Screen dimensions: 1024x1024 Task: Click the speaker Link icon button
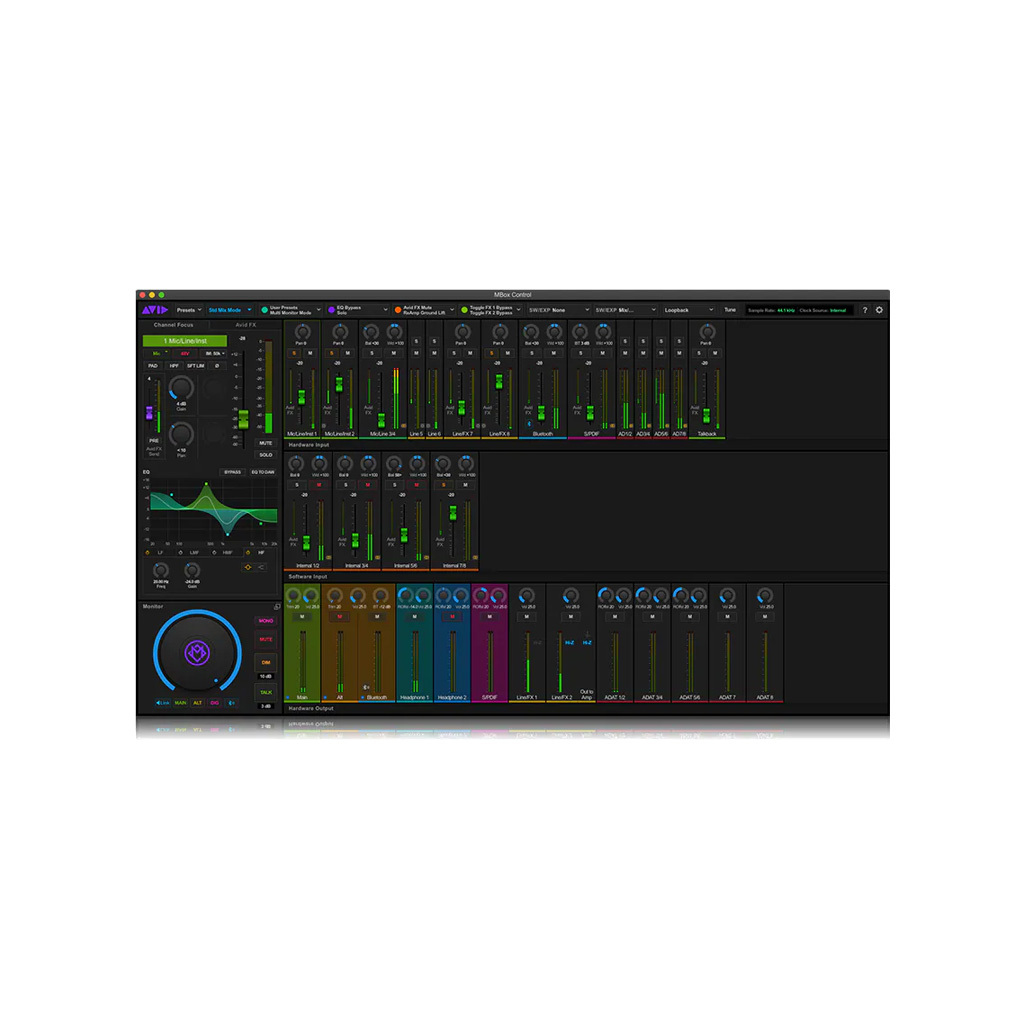tap(162, 703)
